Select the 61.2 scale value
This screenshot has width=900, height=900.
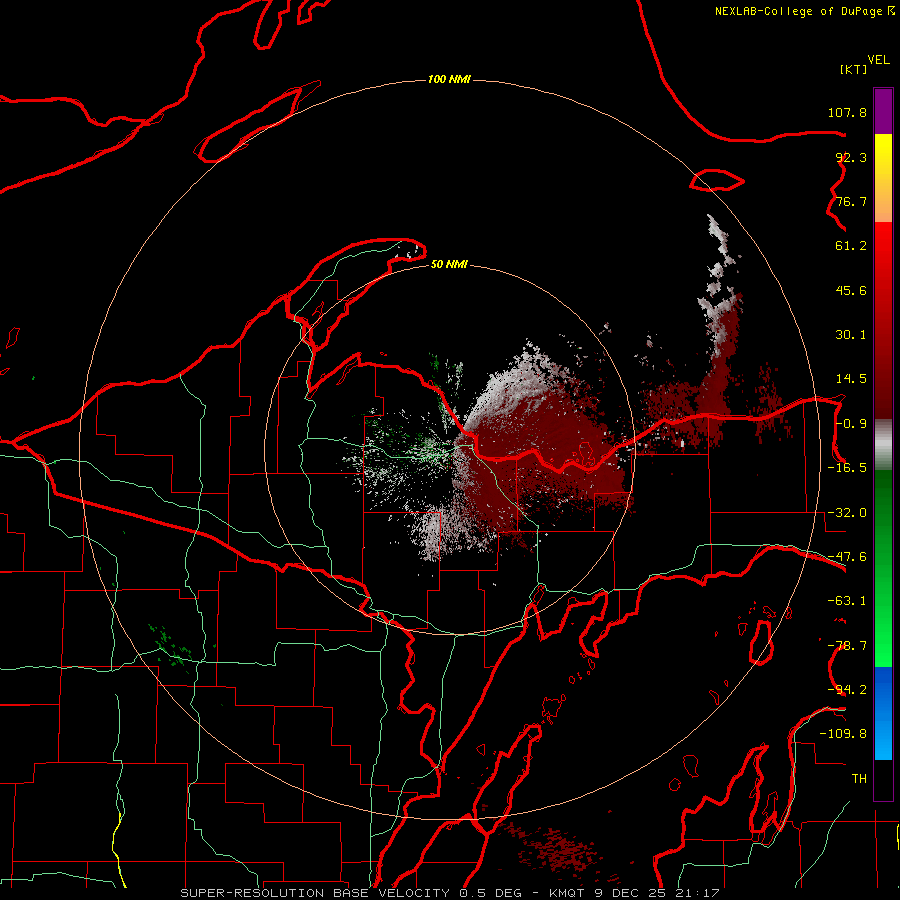pos(851,246)
